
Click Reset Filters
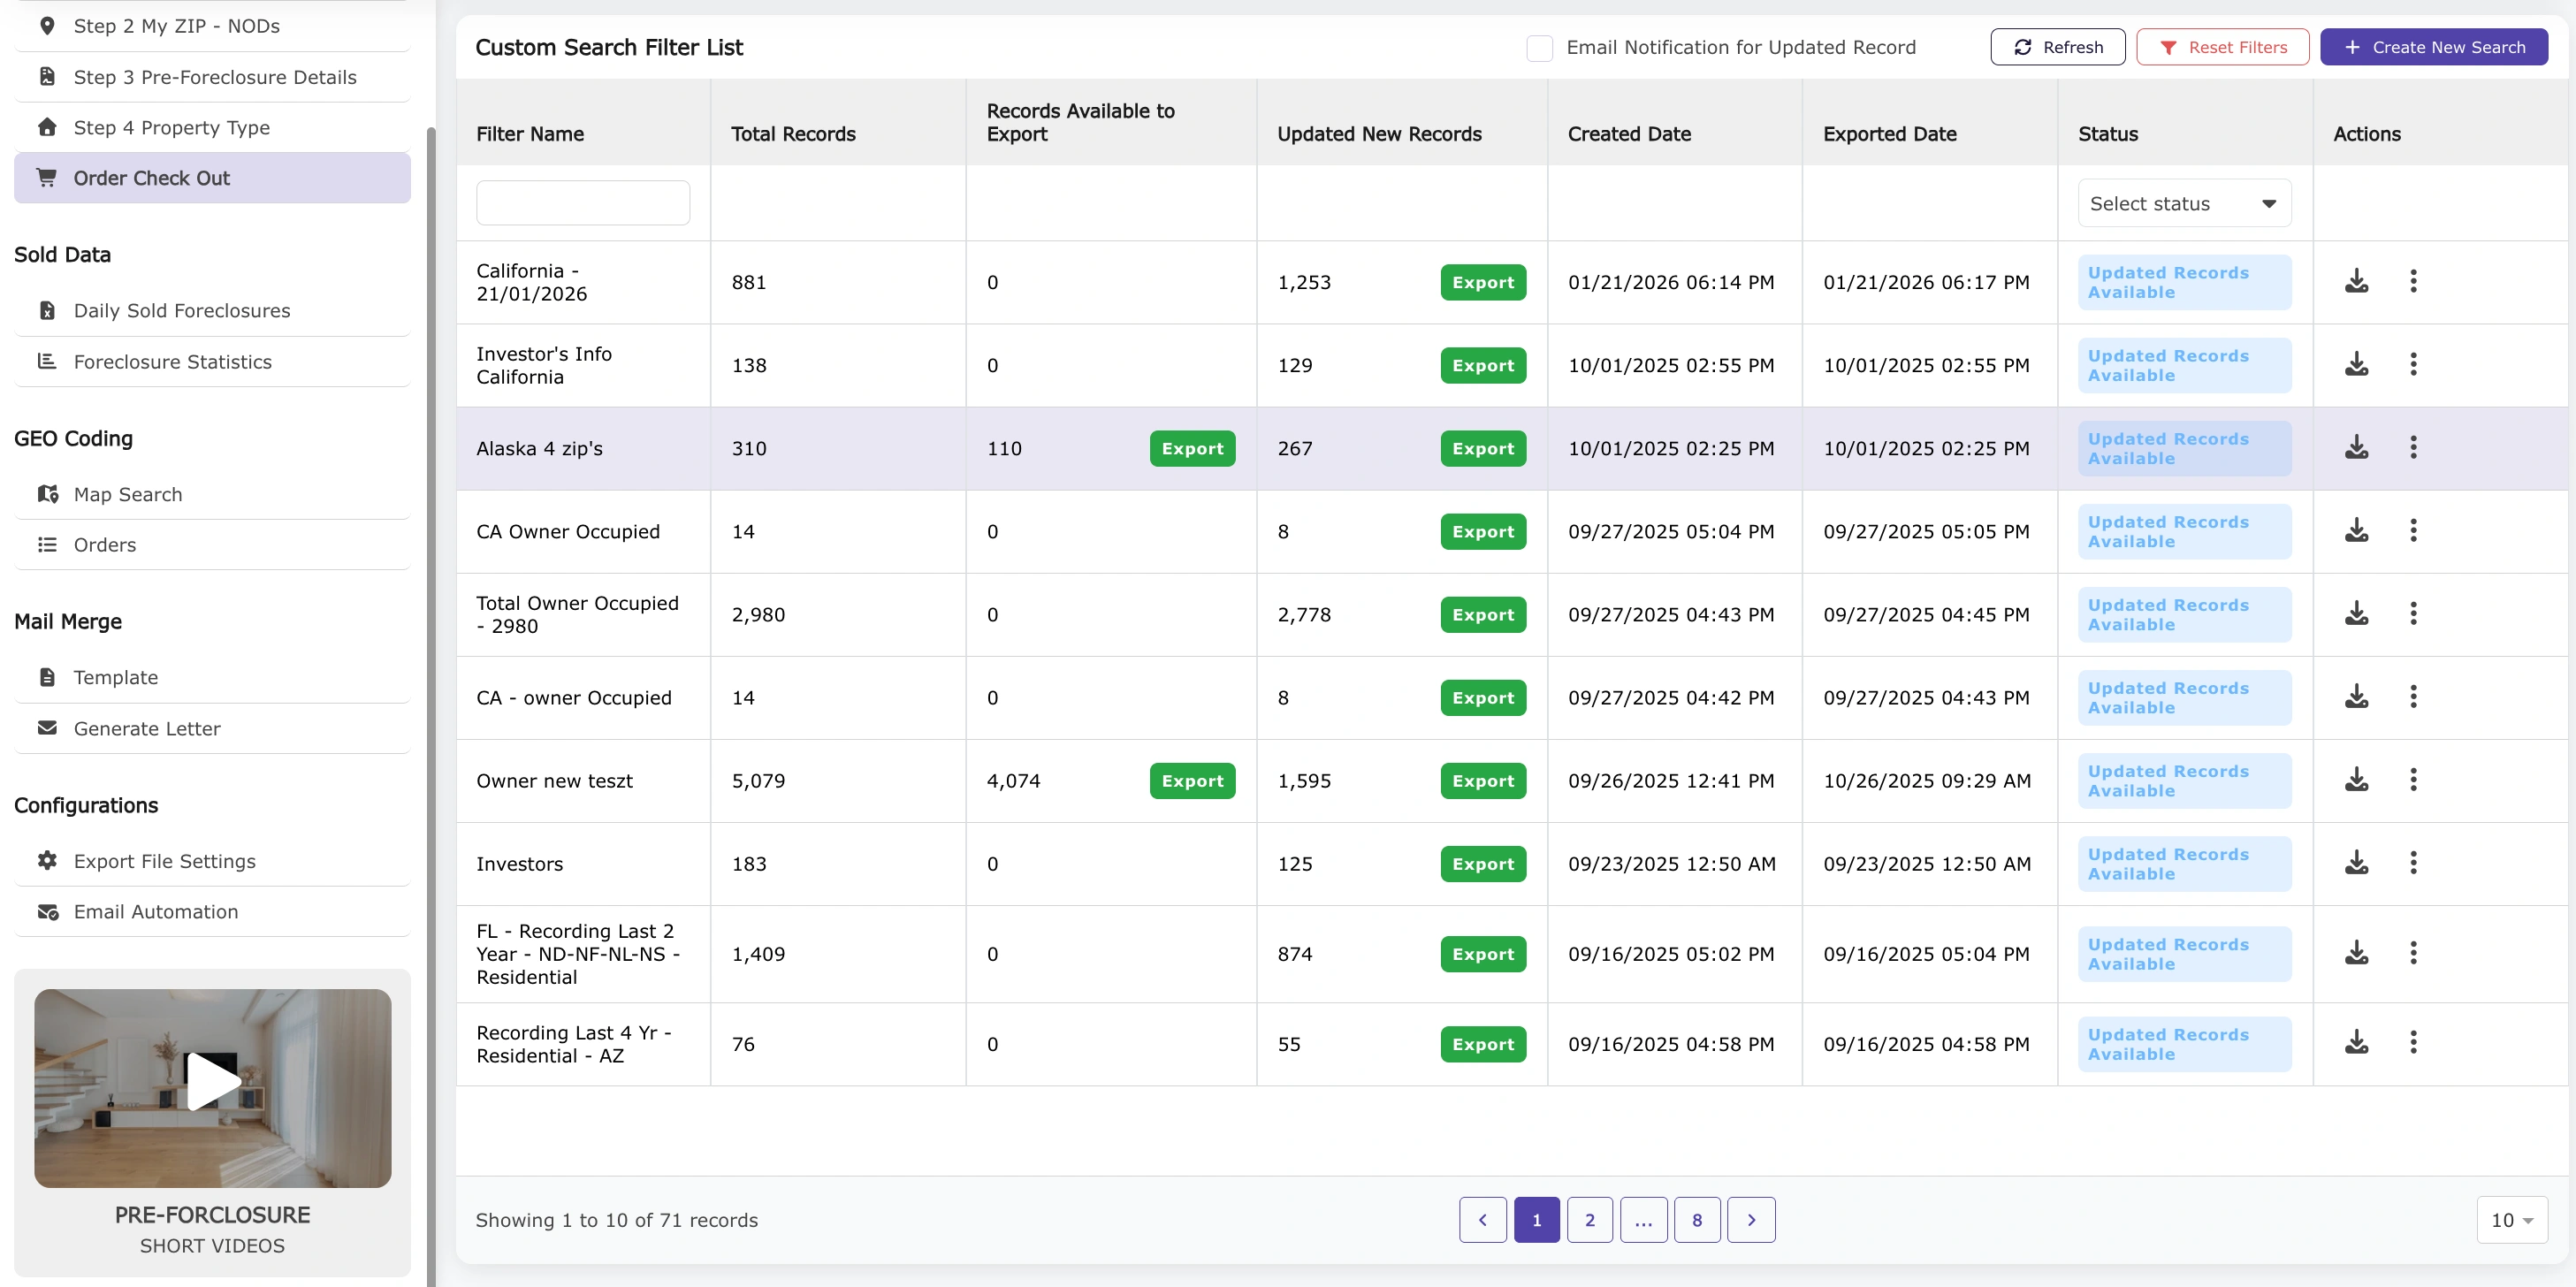click(x=2222, y=47)
